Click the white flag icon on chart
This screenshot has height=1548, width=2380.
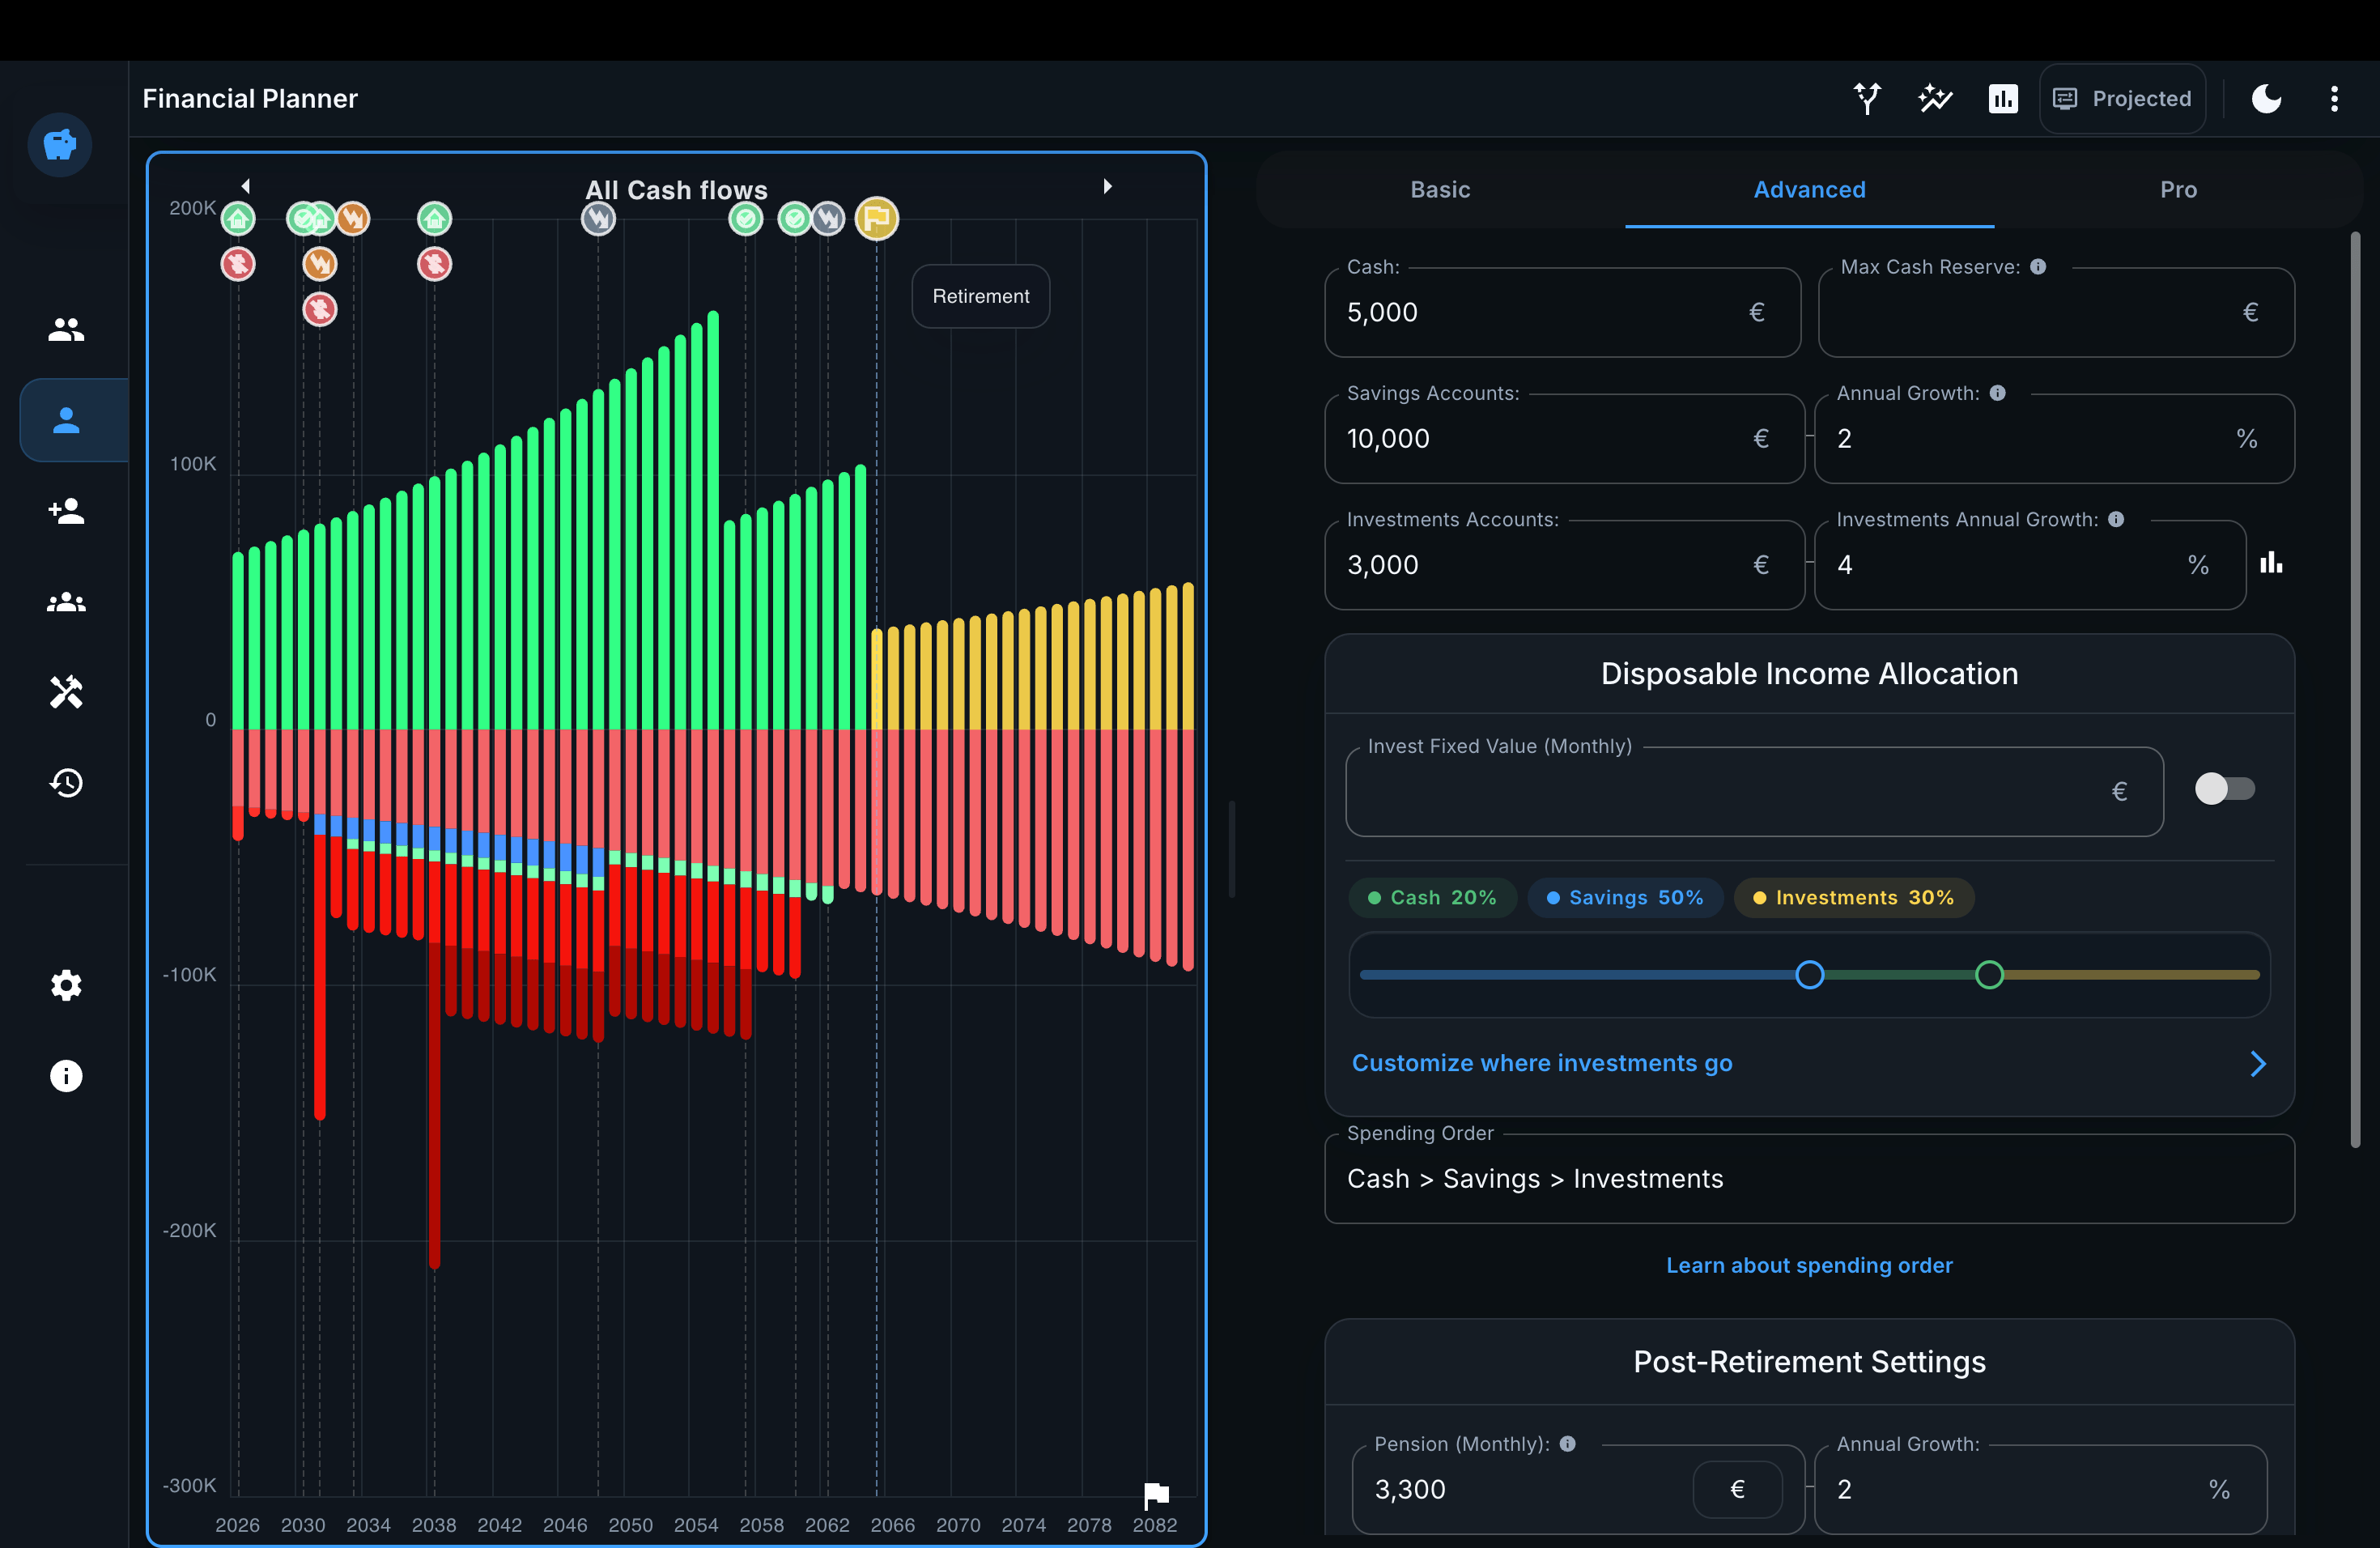tap(1156, 1495)
